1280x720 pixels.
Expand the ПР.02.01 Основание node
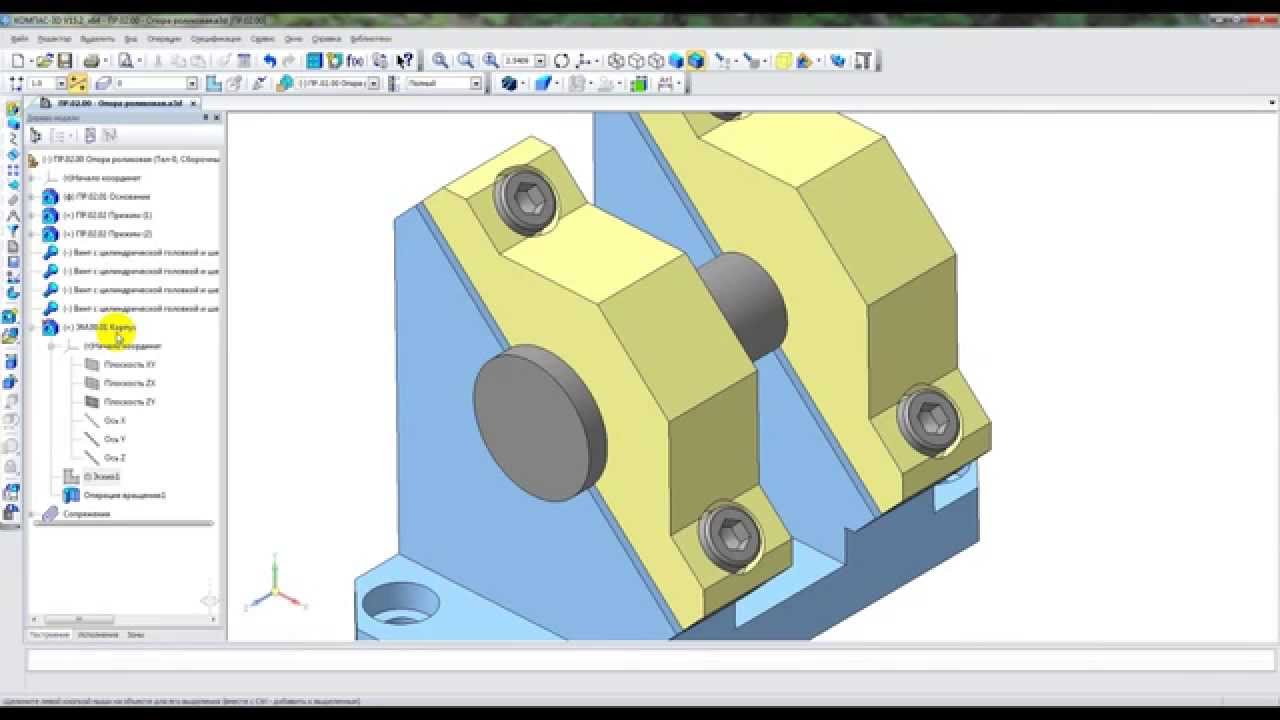pos(32,197)
